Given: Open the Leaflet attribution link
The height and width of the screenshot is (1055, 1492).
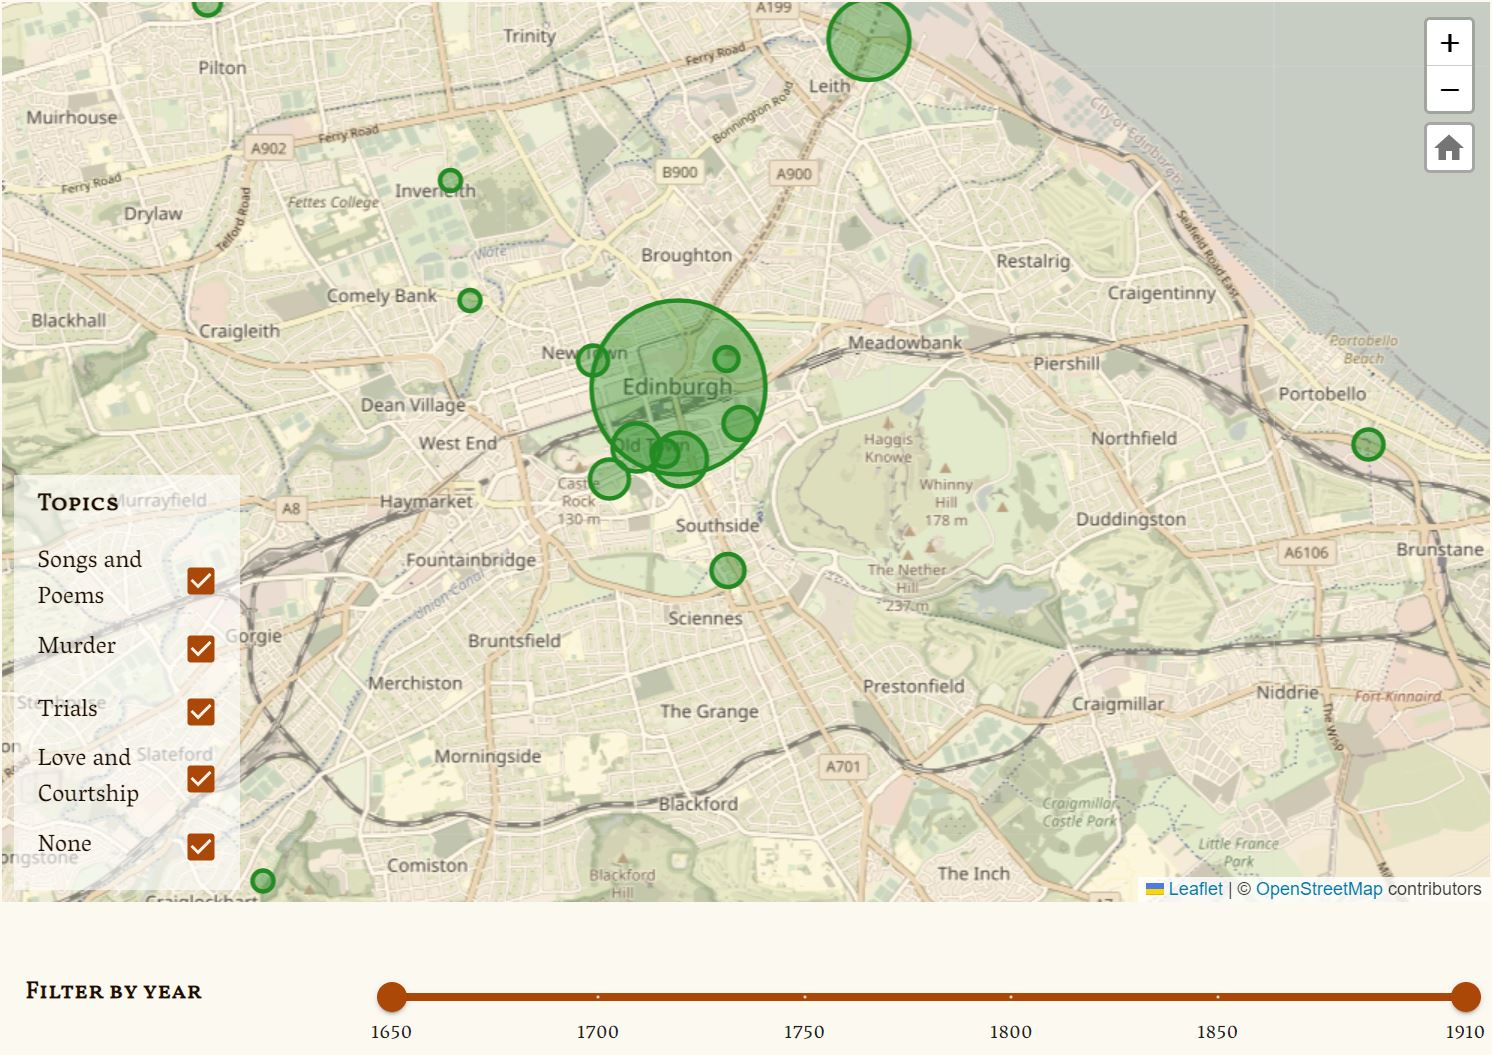Looking at the screenshot, I should click(x=1196, y=888).
